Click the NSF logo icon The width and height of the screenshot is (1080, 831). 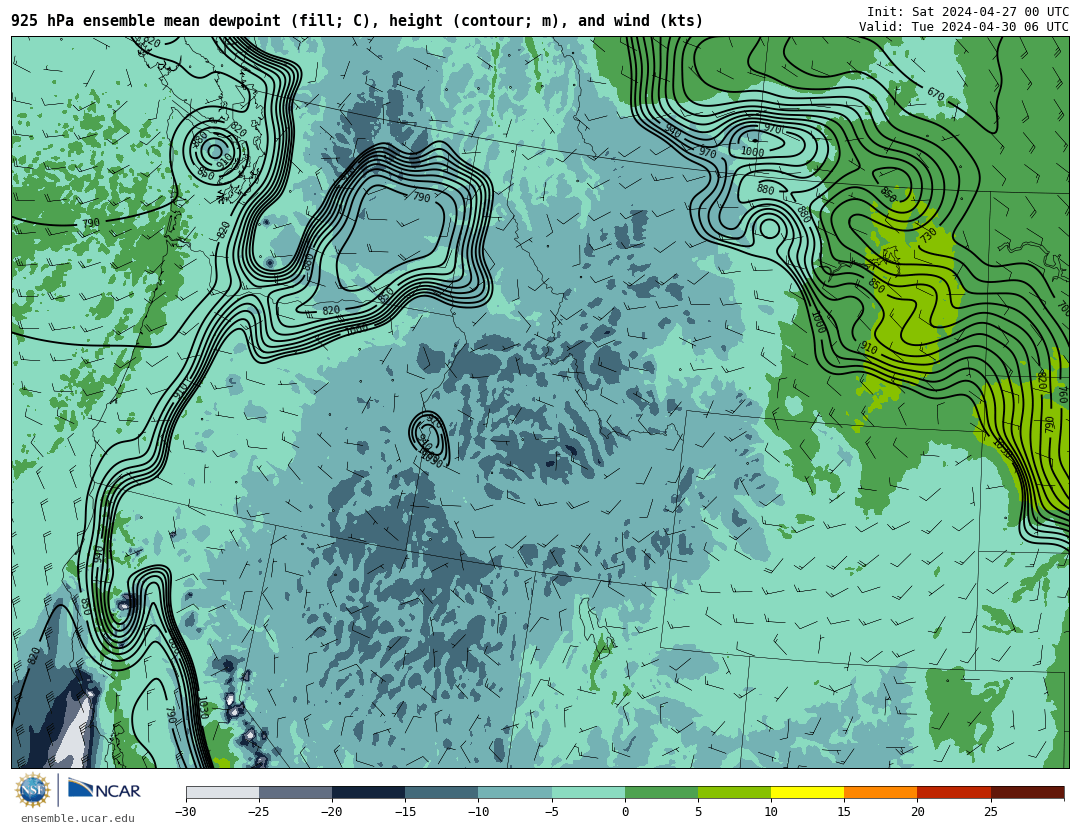click(33, 790)
